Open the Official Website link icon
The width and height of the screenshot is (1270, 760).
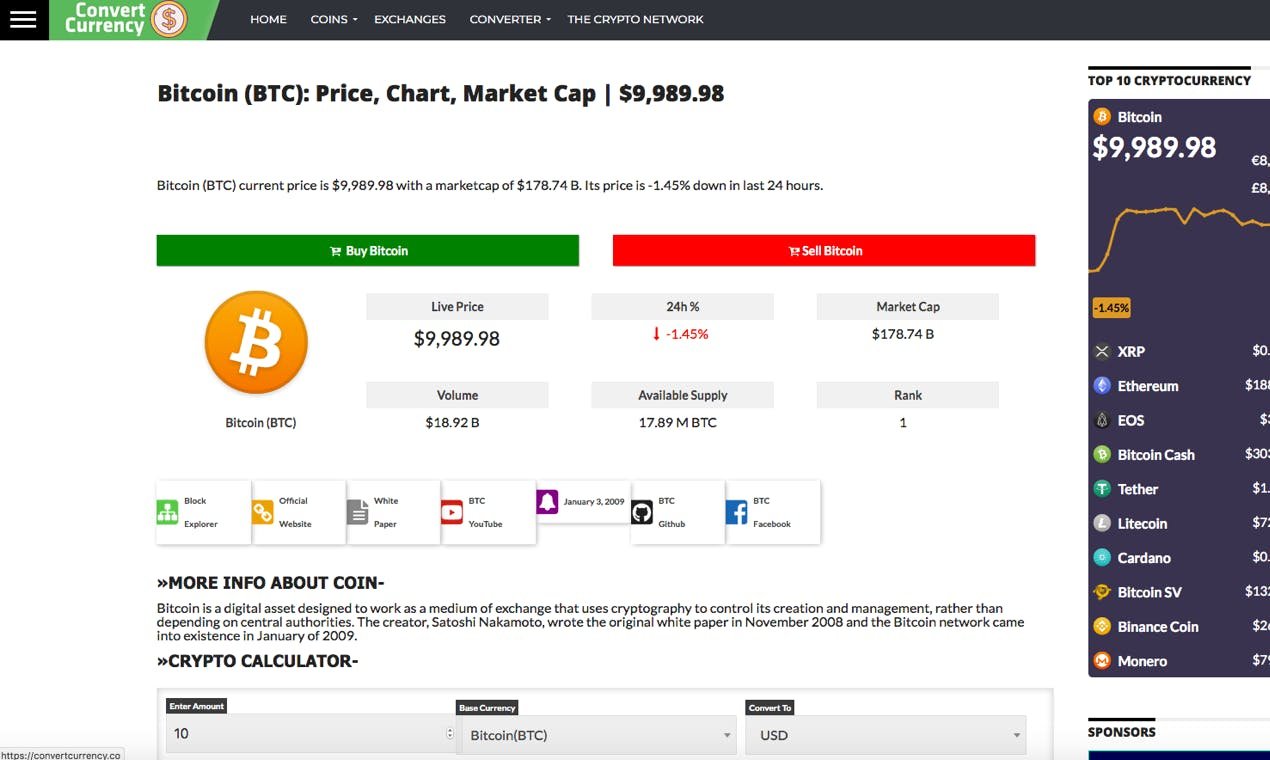(262, 513)
